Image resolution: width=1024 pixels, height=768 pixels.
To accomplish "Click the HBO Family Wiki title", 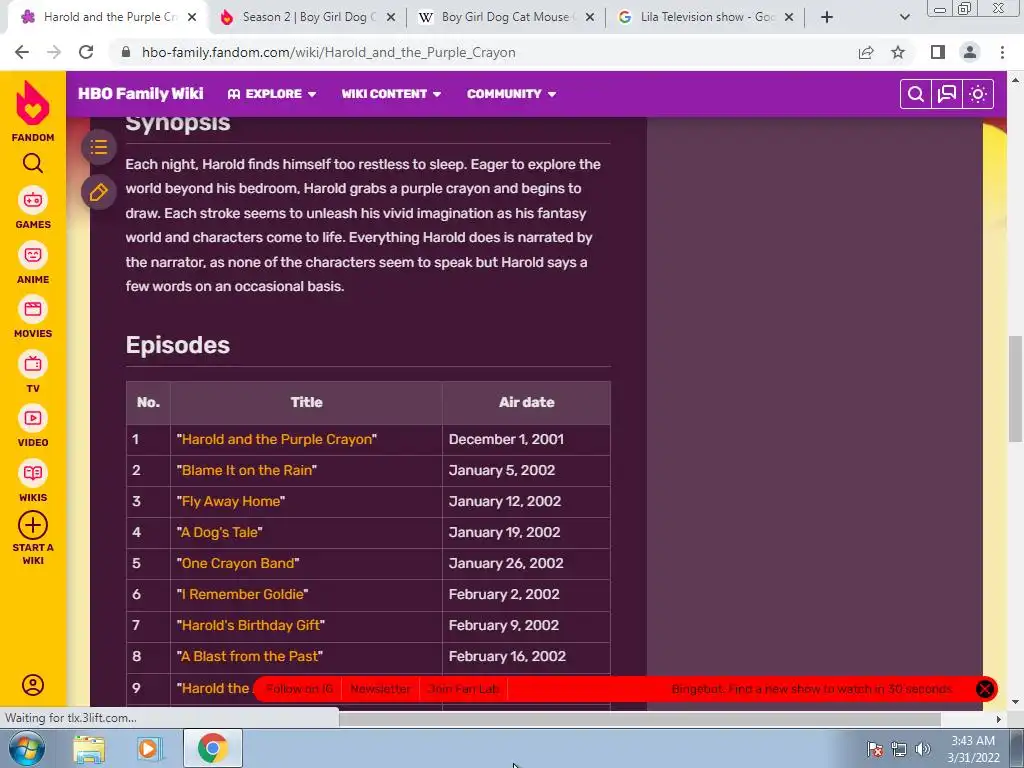I will coord(140,94).
